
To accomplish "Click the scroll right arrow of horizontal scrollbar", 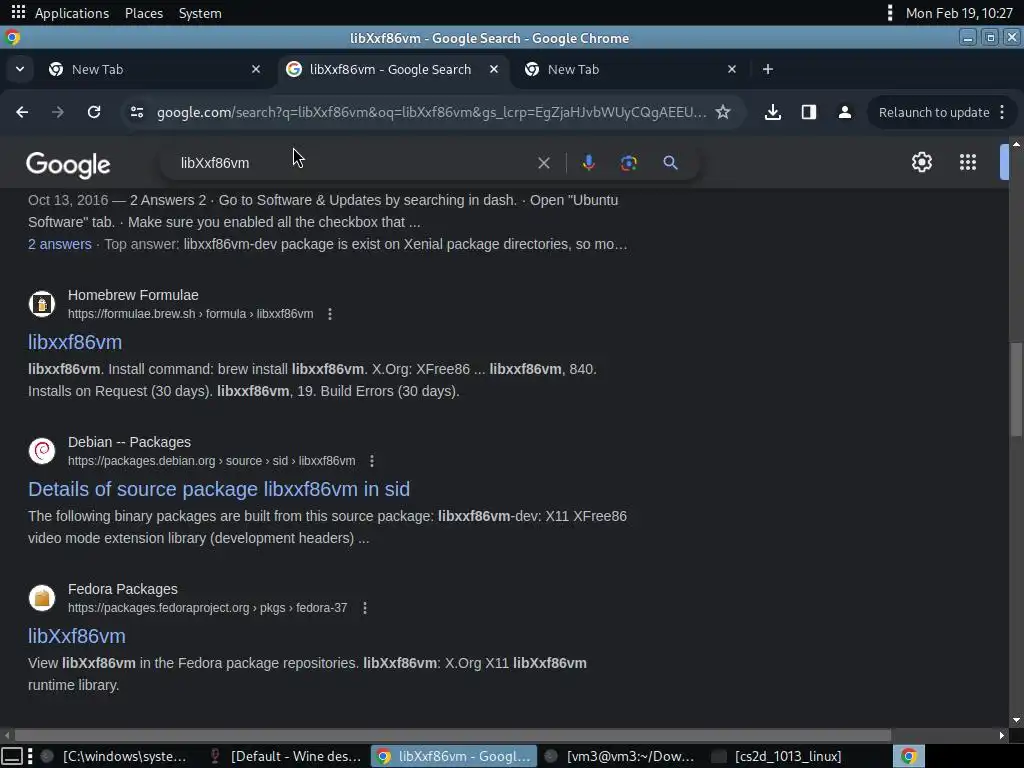I will pyautogui.click(x=1002, y=735).
